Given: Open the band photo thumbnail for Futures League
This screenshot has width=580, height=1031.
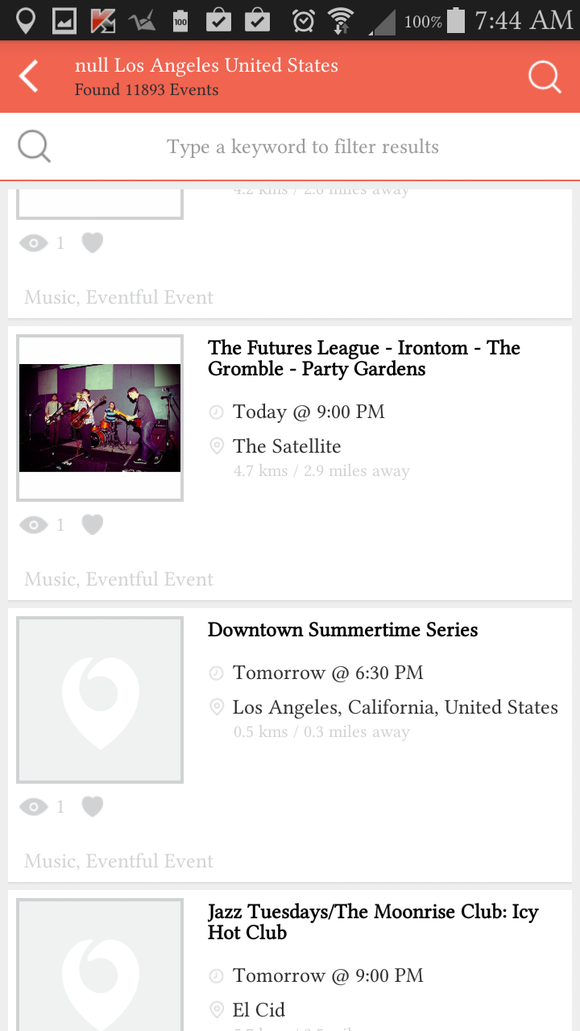Looking at the screenshot, I should (x=99, y=418).
